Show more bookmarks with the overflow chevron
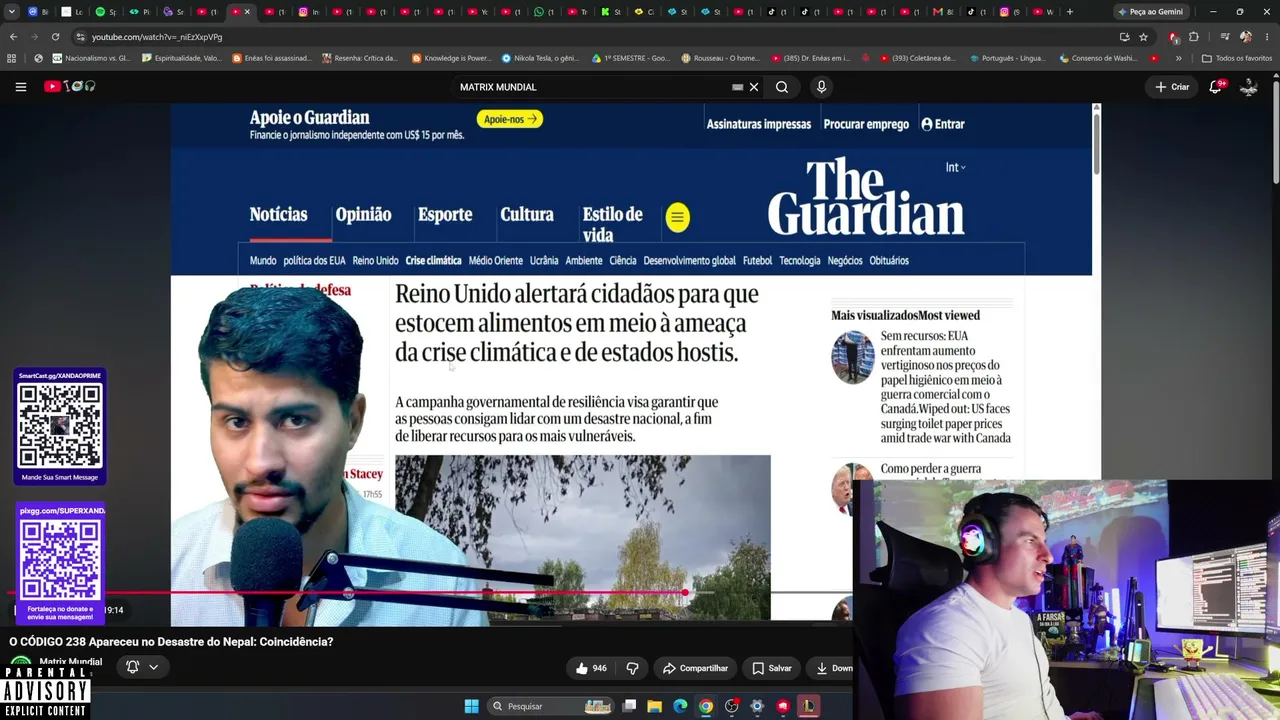1280x720 pixels. pyautogui.click(x=1178, y=58)
